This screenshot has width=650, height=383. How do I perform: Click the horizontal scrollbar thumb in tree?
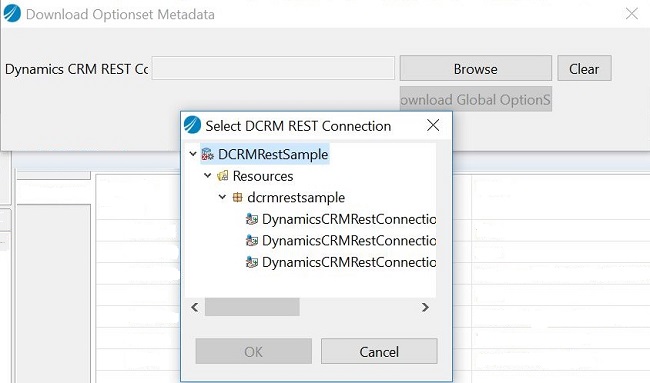(x=252, y=307)
